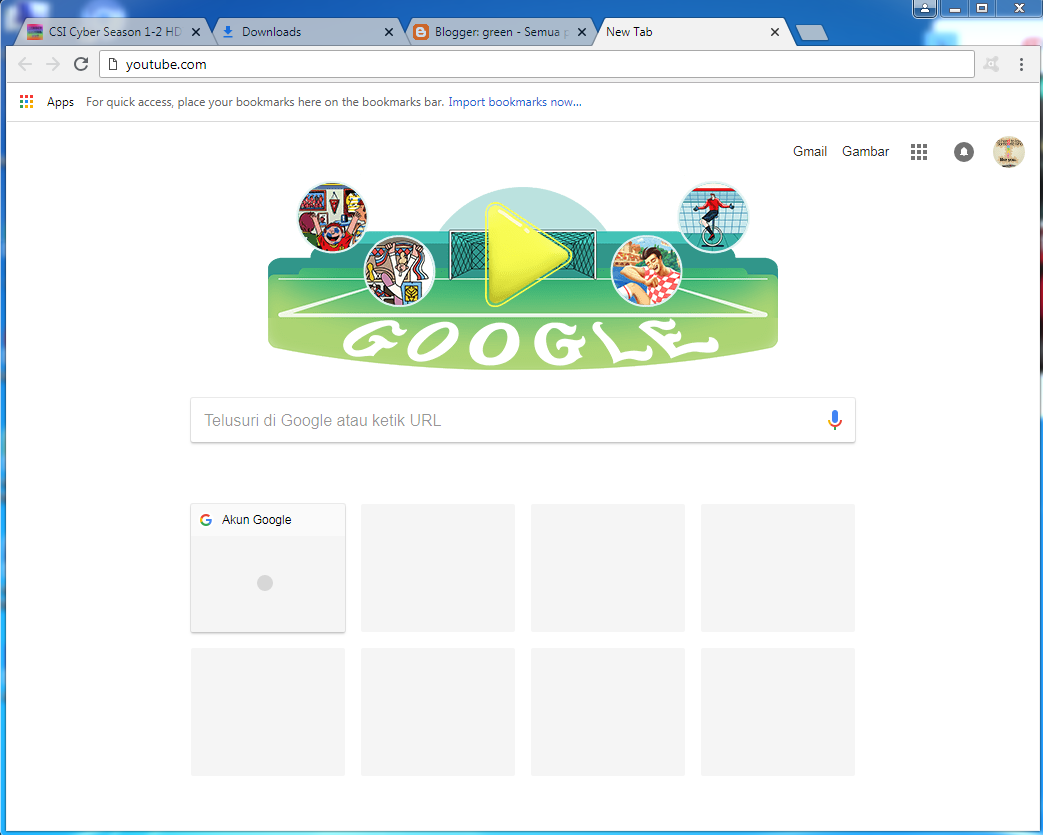This screenshot has width=1043, height=835.
Task: Open the Chrome user profile button in title bar
Action: tap(925, 9)
